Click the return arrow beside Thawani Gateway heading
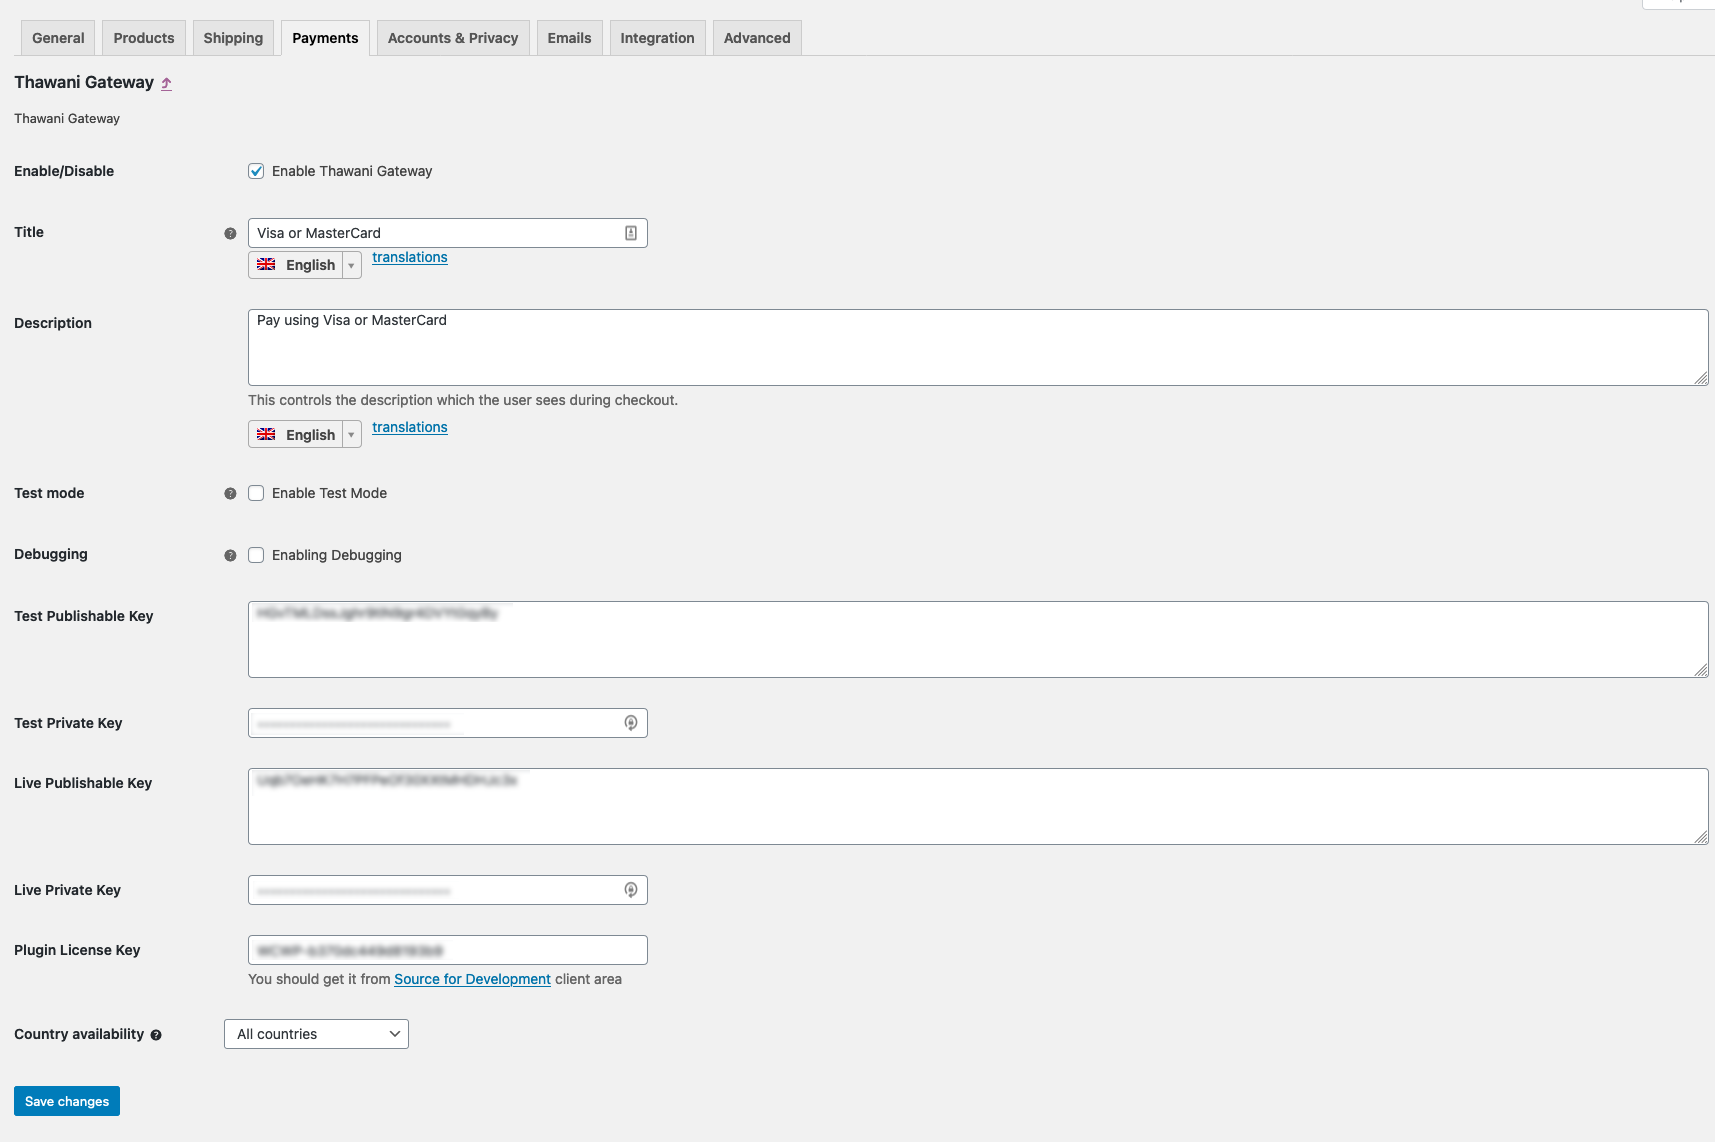The width and height of the screenshot is (1715, 1142). [x=166, y=84]
